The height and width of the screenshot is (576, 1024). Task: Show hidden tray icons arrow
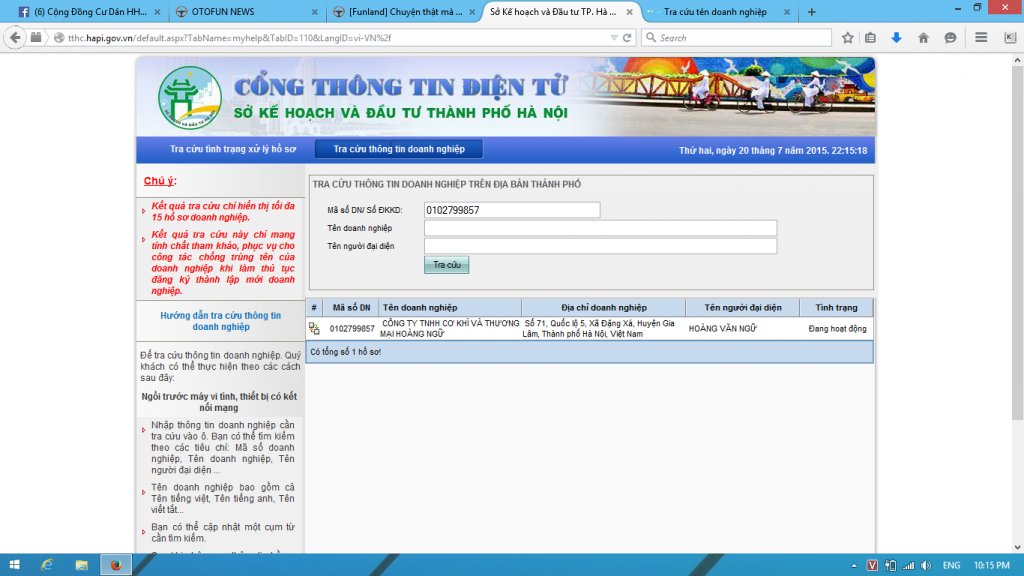854,566
